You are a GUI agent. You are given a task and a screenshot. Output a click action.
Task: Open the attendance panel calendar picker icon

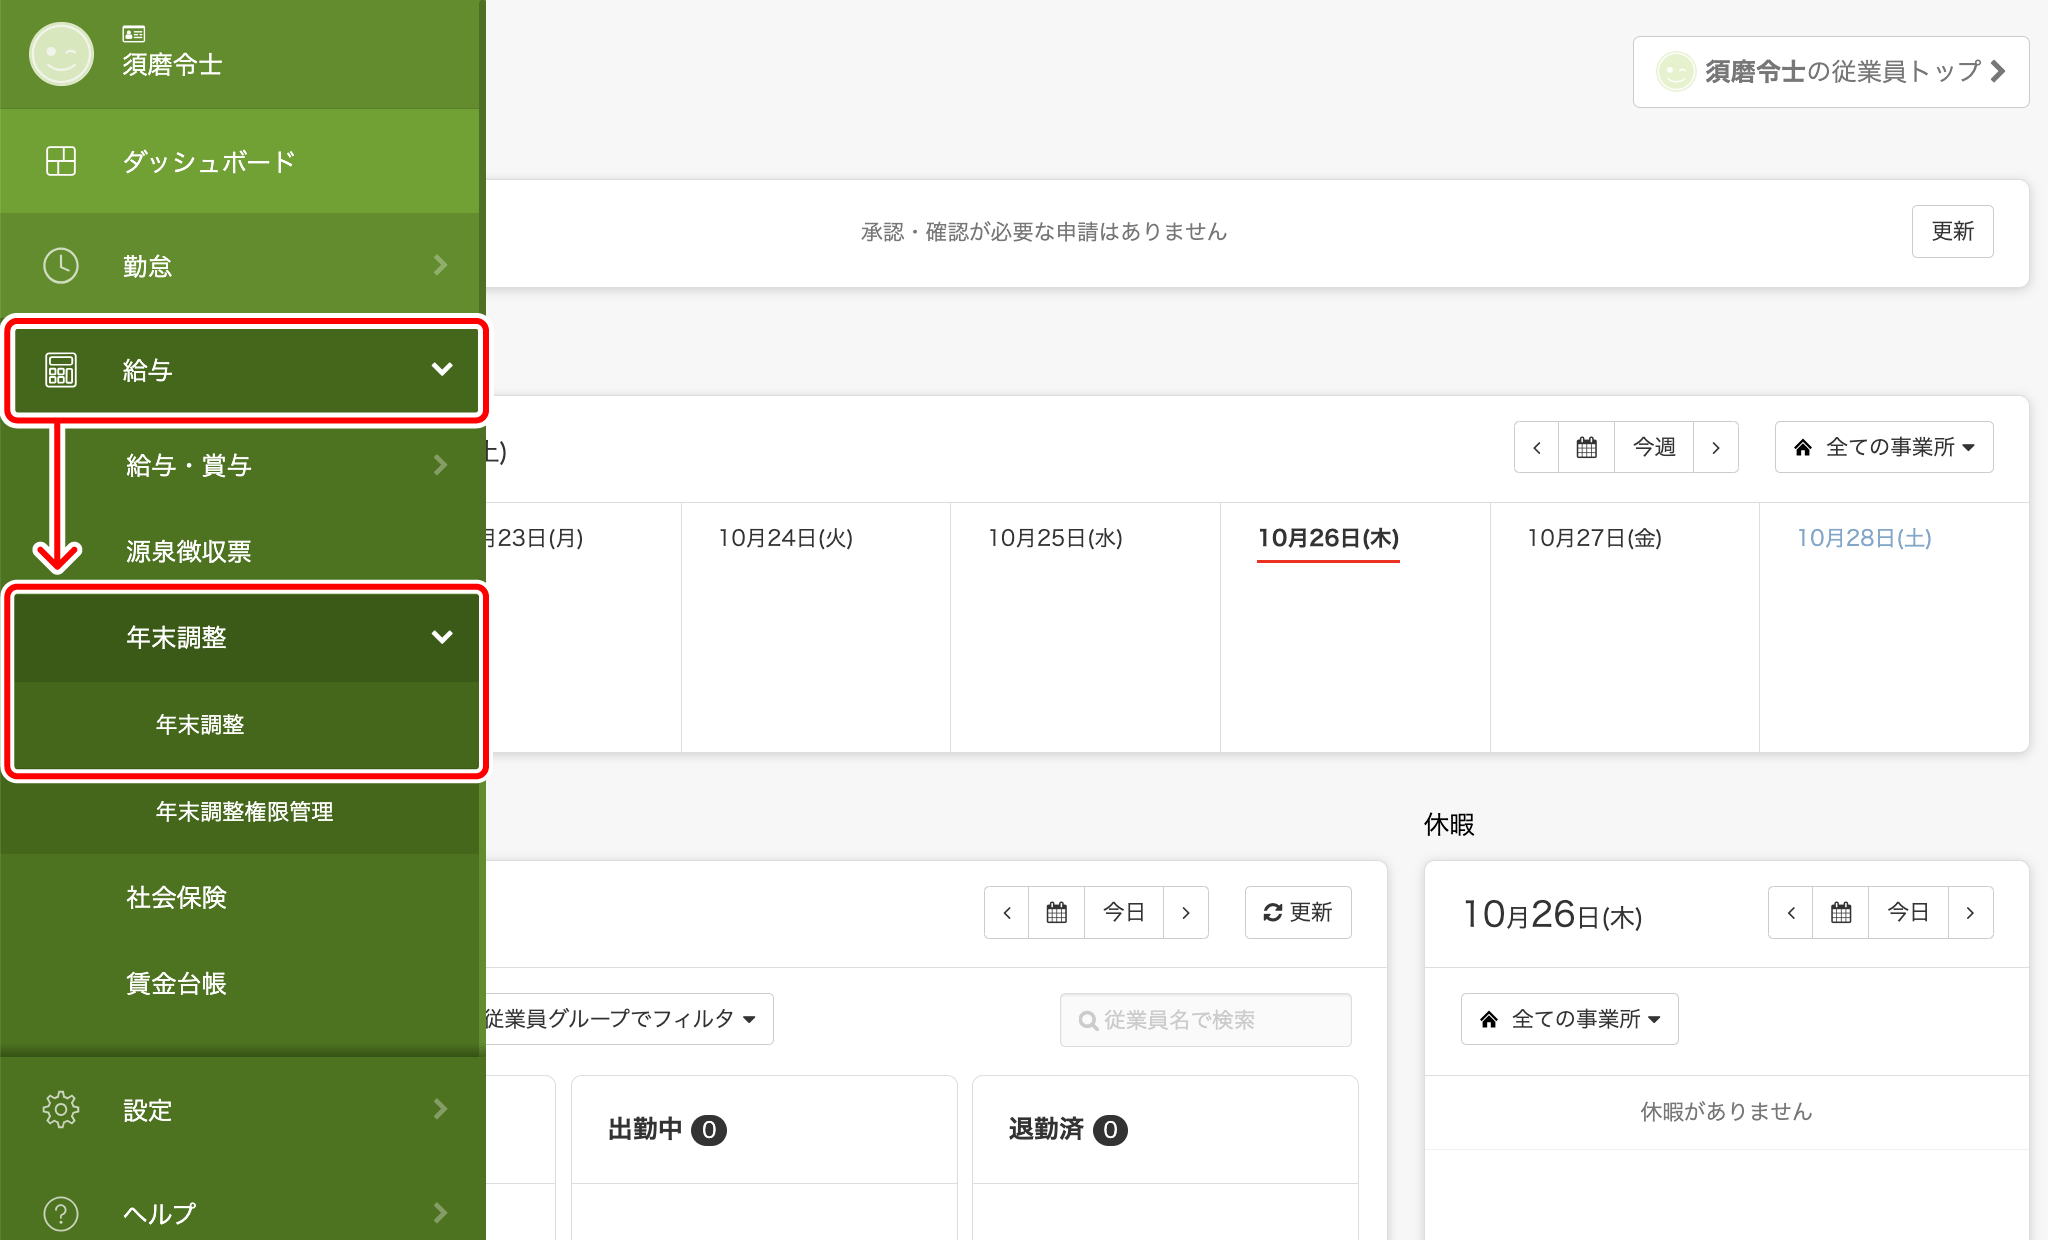1057,912
